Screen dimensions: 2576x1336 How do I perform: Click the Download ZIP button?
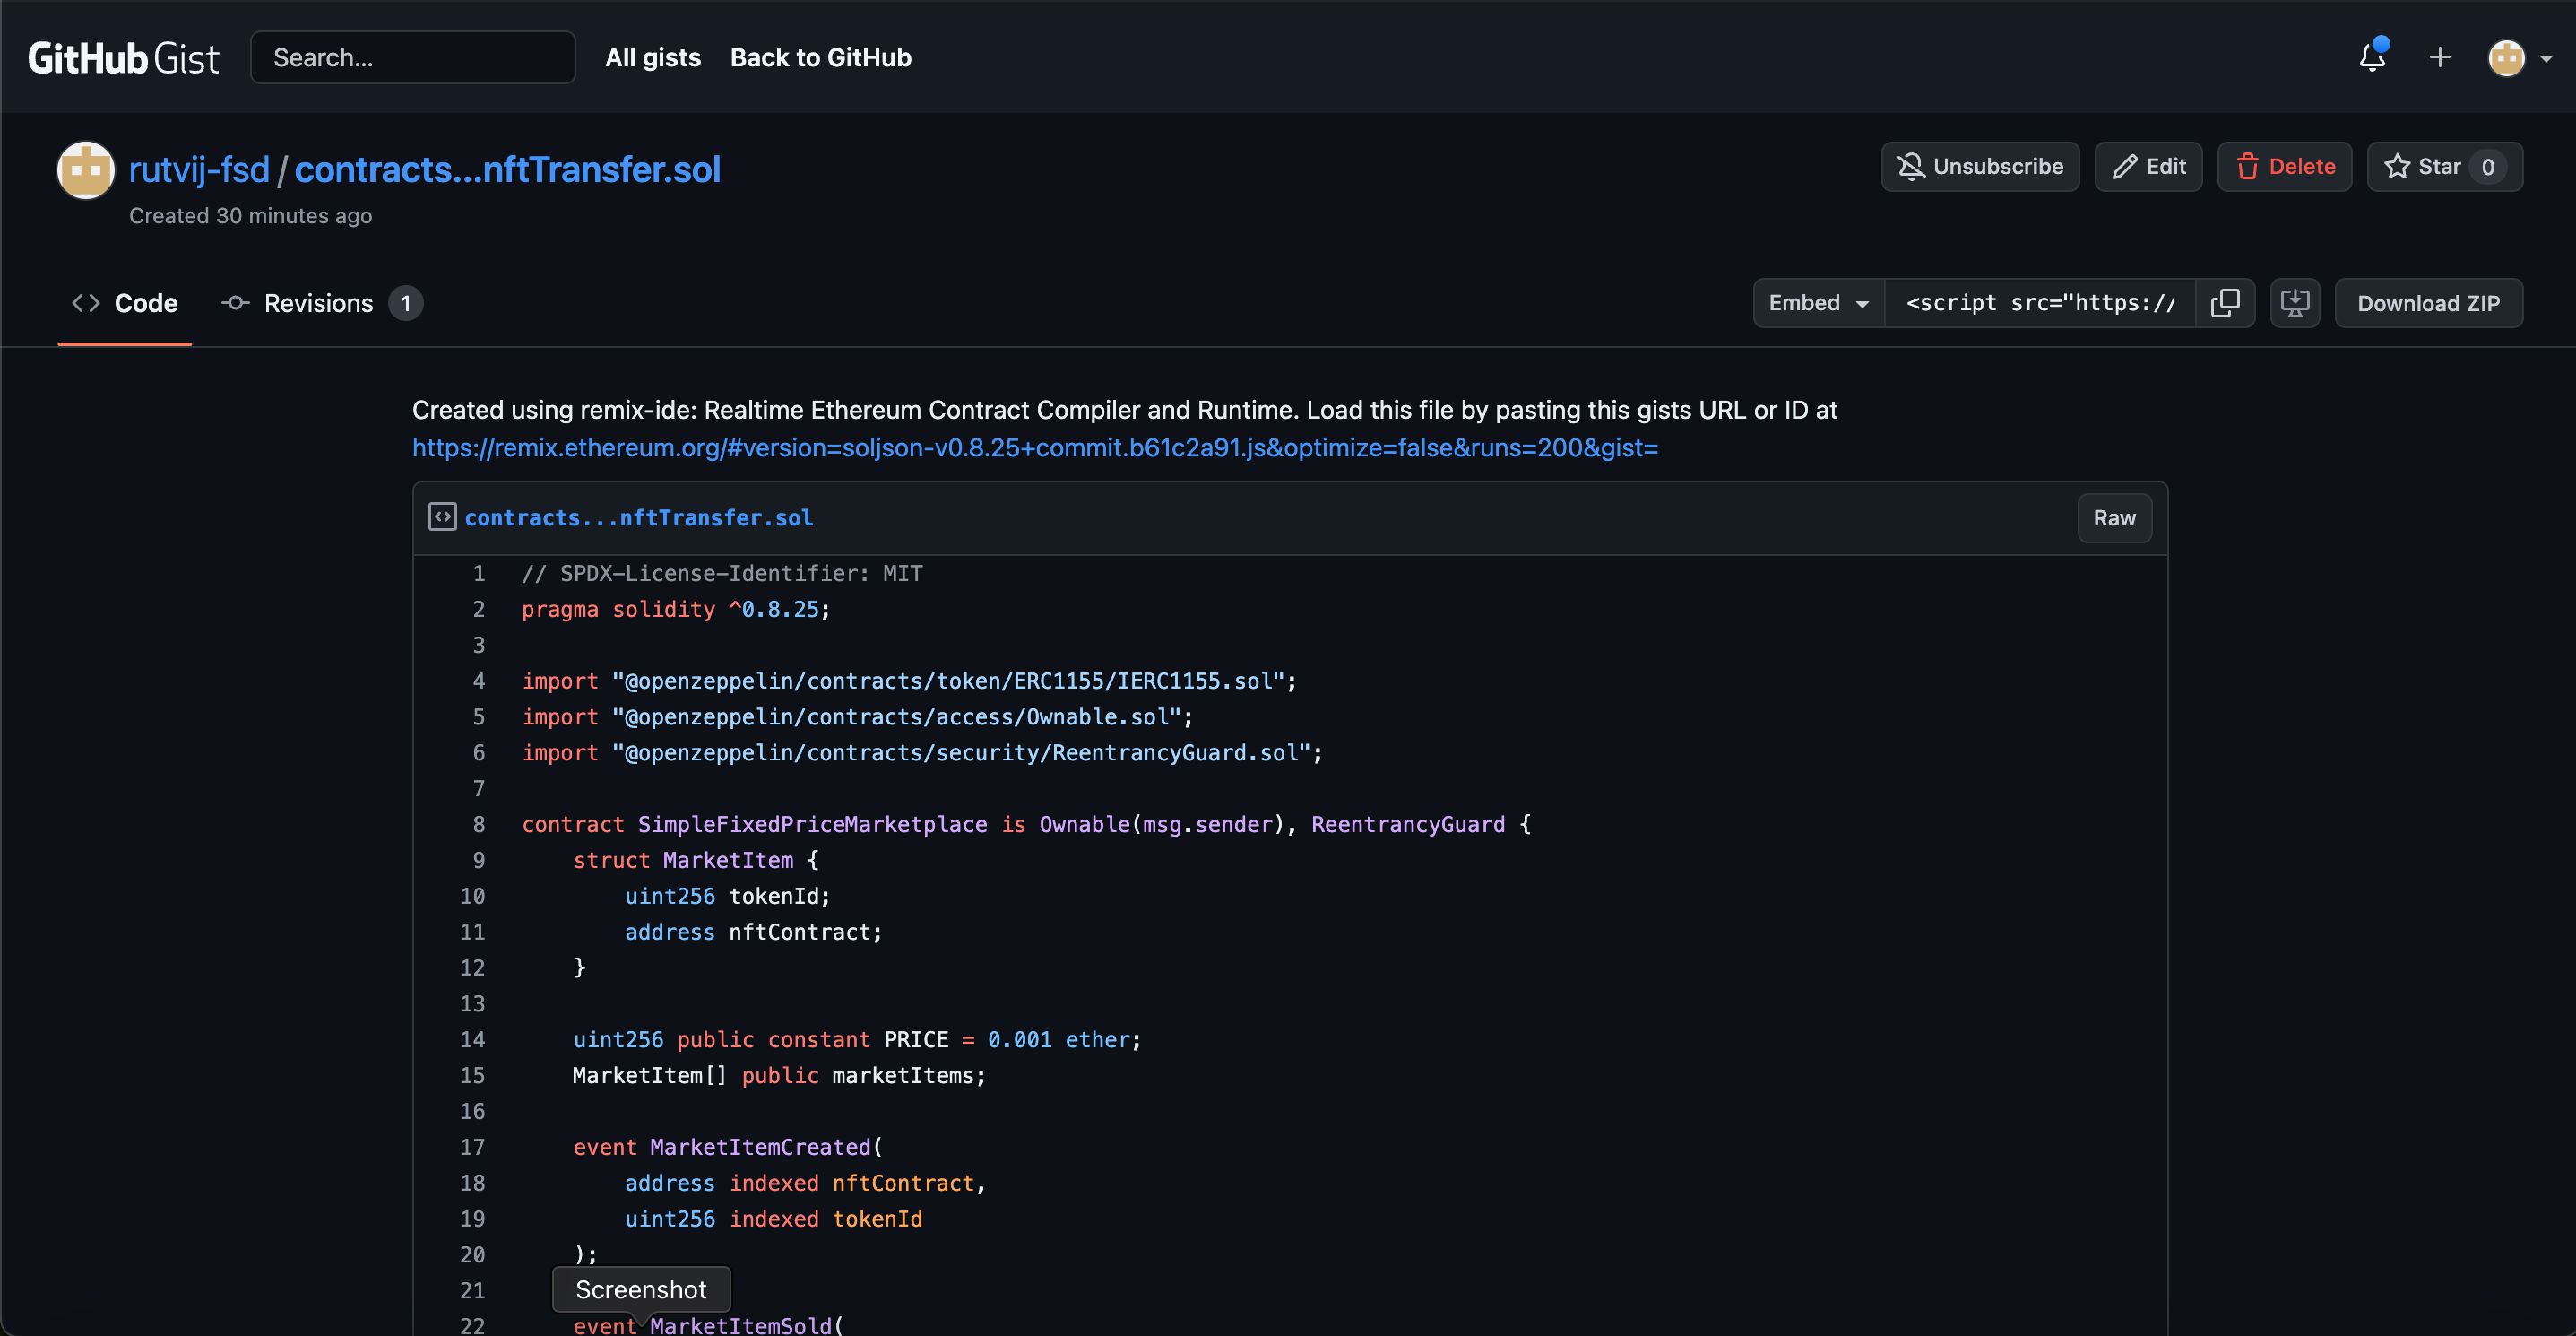[2428, 301]
